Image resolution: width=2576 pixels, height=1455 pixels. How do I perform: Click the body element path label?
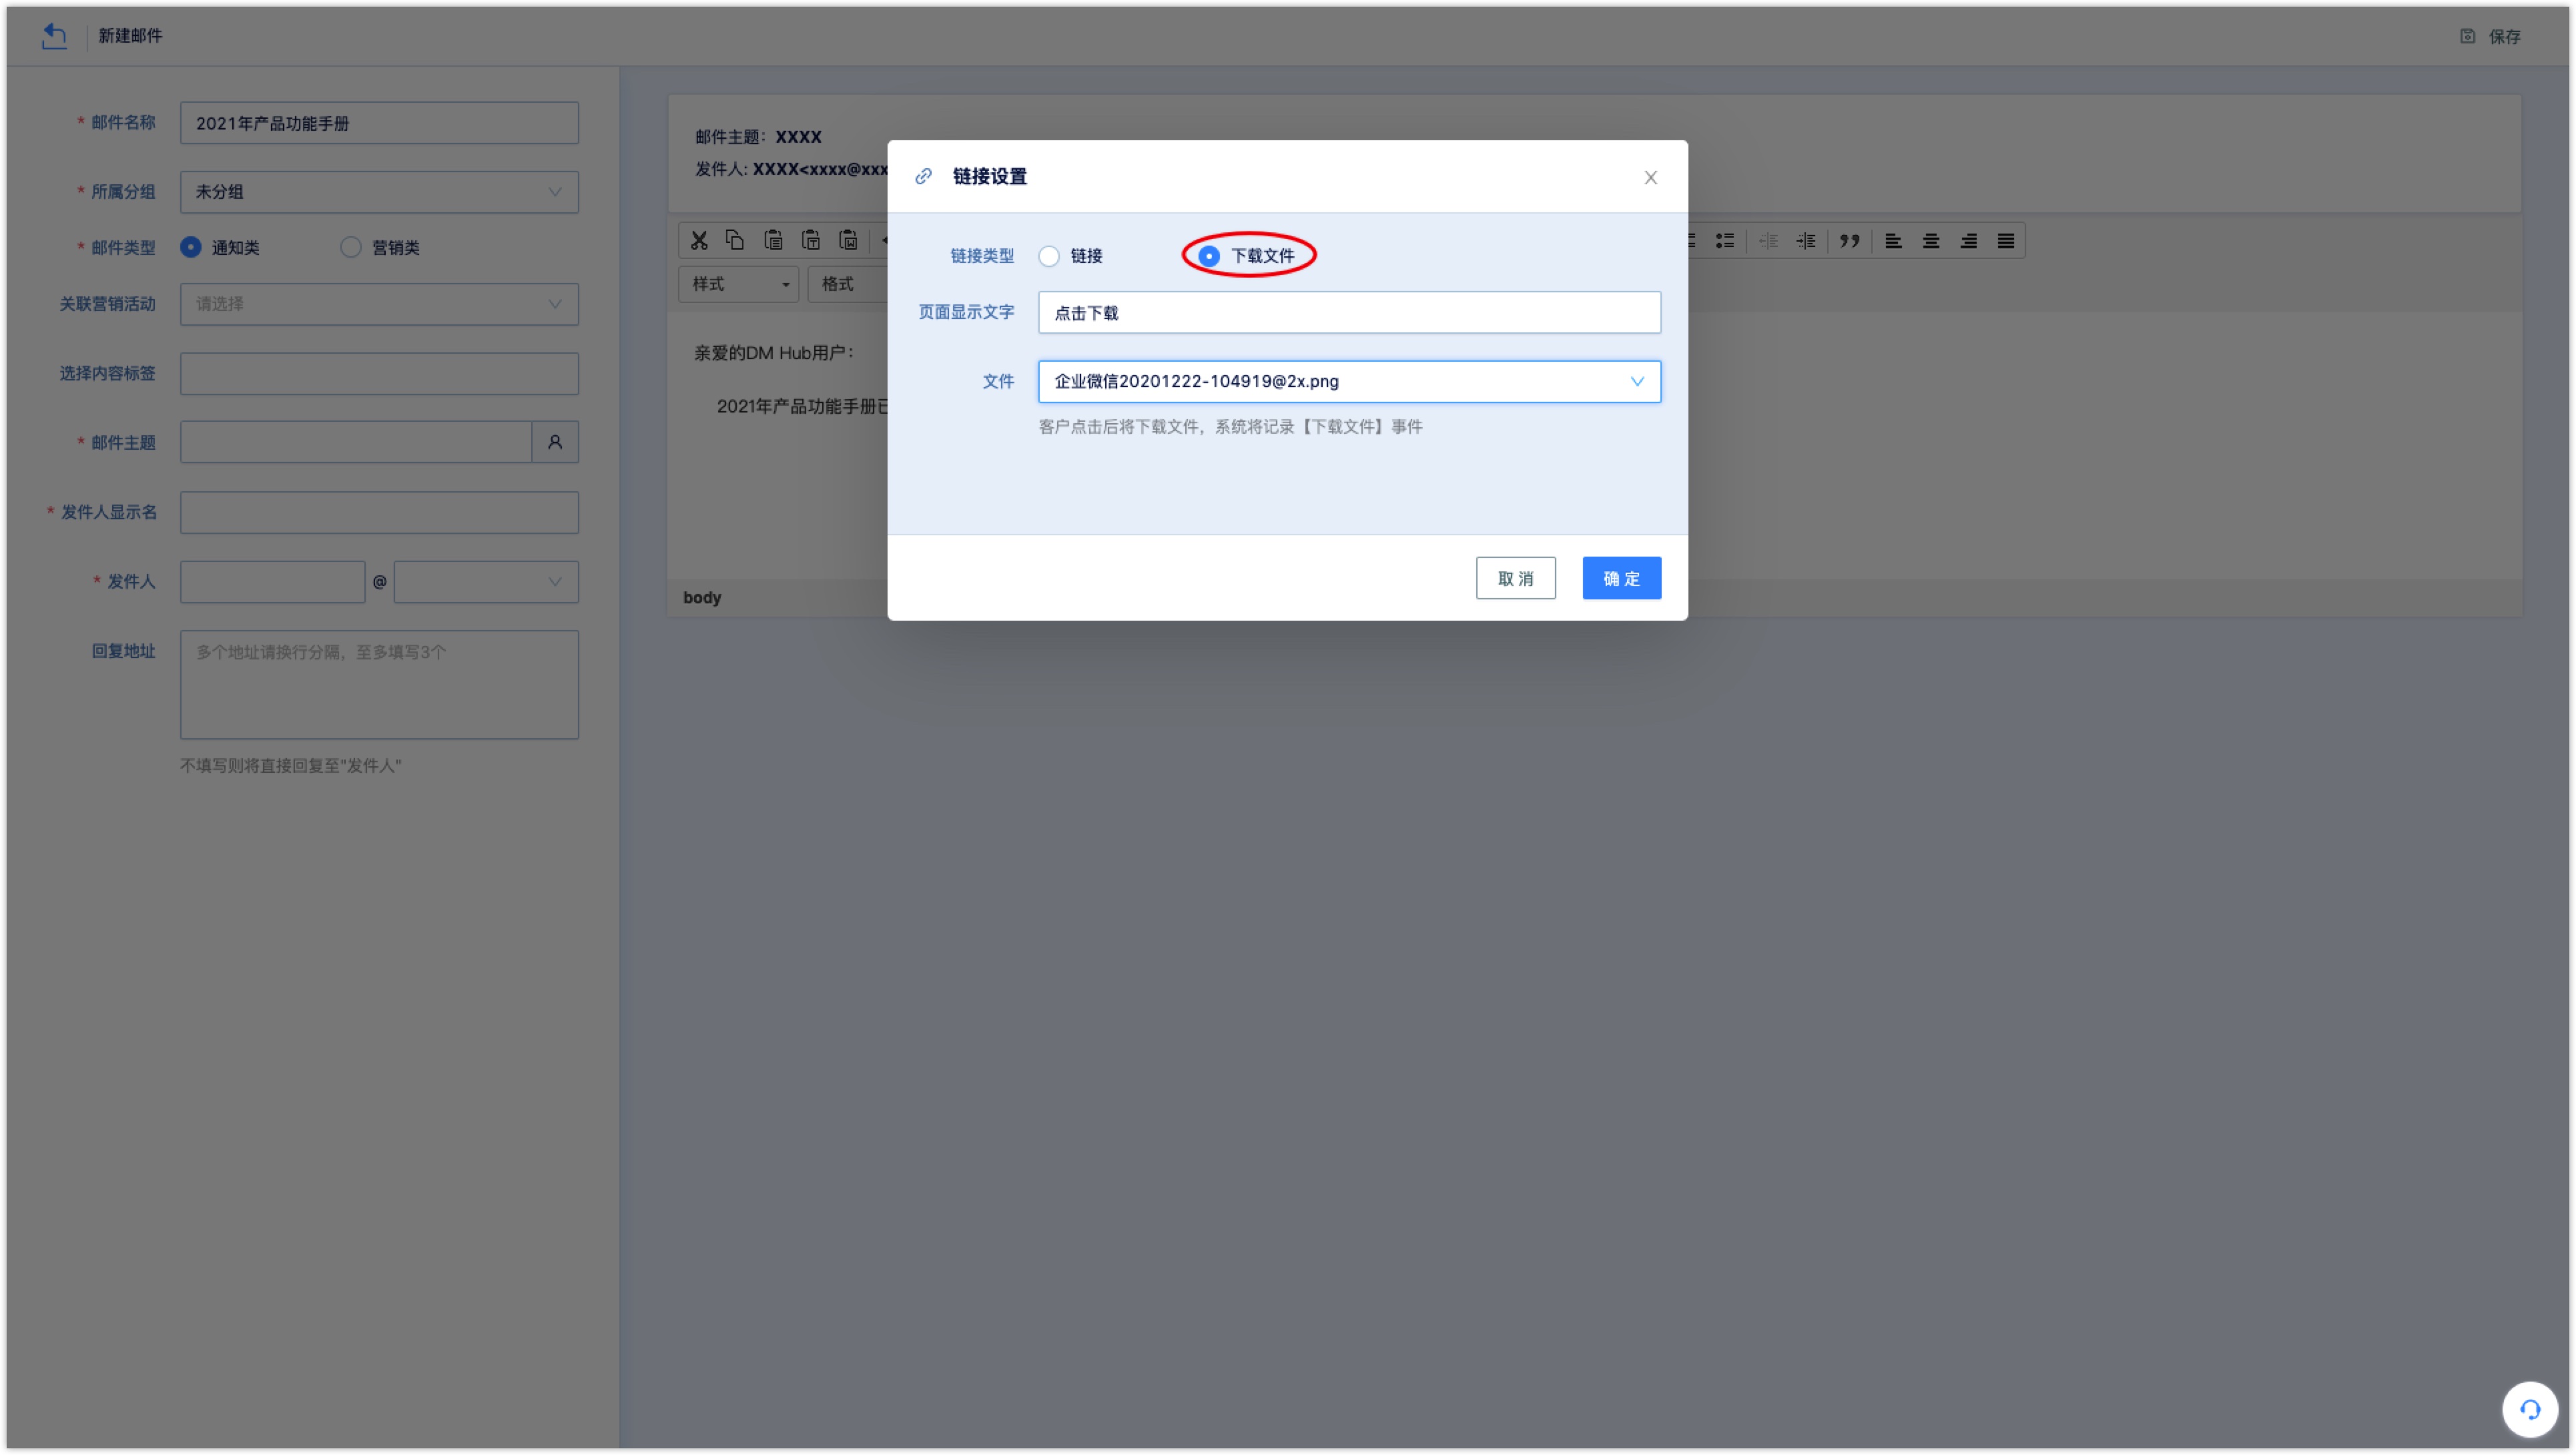click(x=702, y=598)
